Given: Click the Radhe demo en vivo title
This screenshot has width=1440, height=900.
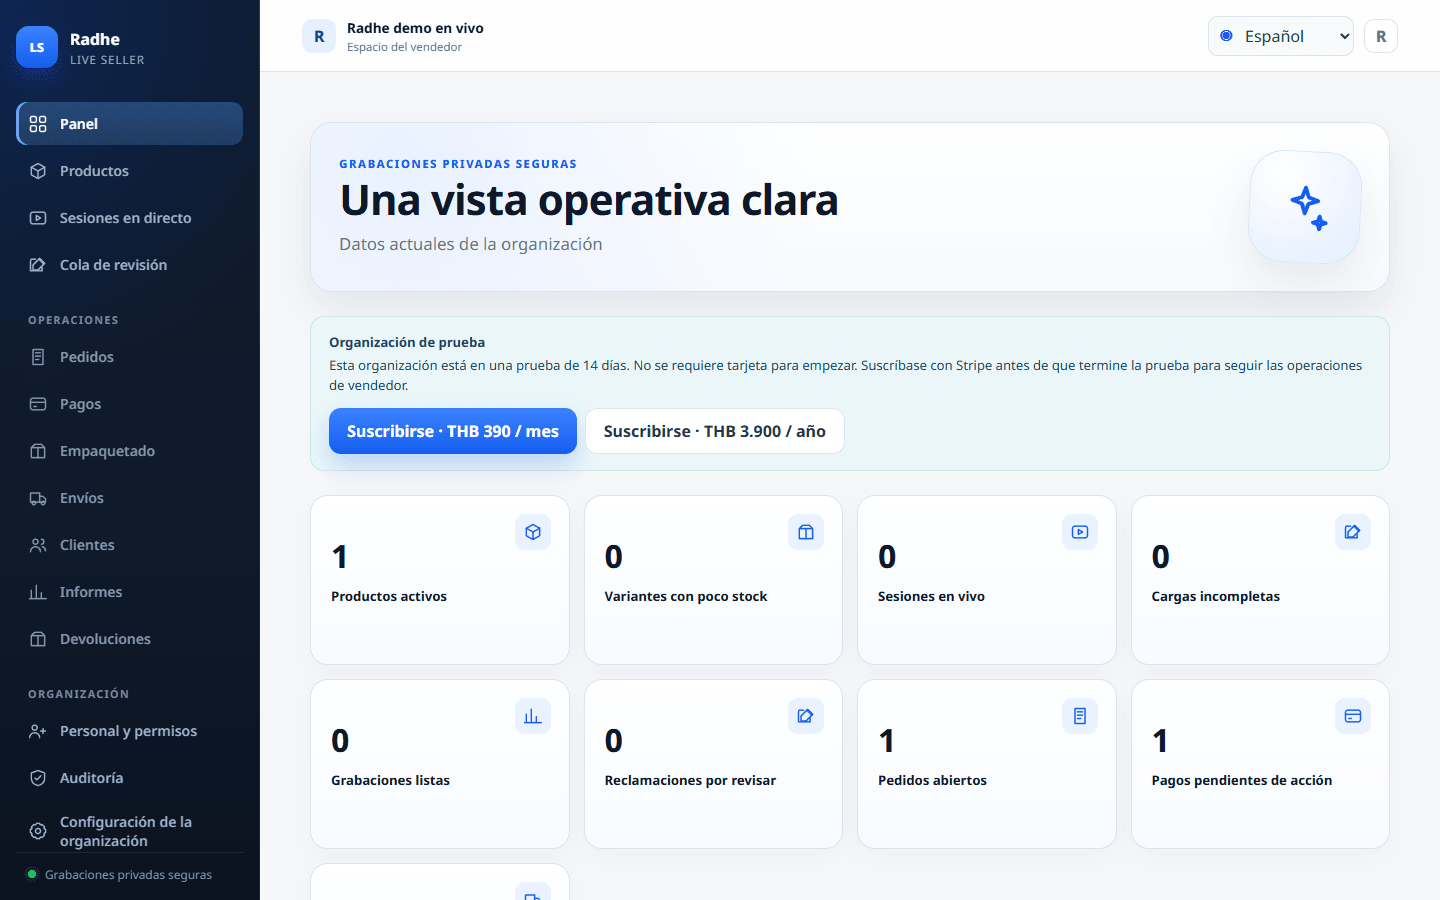Looking at the screenshot, I should click(415, 28).
